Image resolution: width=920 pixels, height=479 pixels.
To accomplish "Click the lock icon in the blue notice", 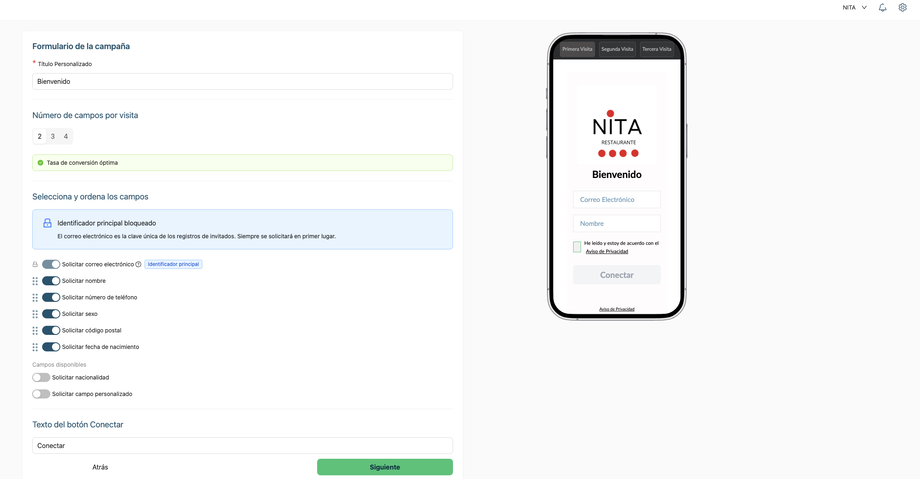I will [48, 223].
